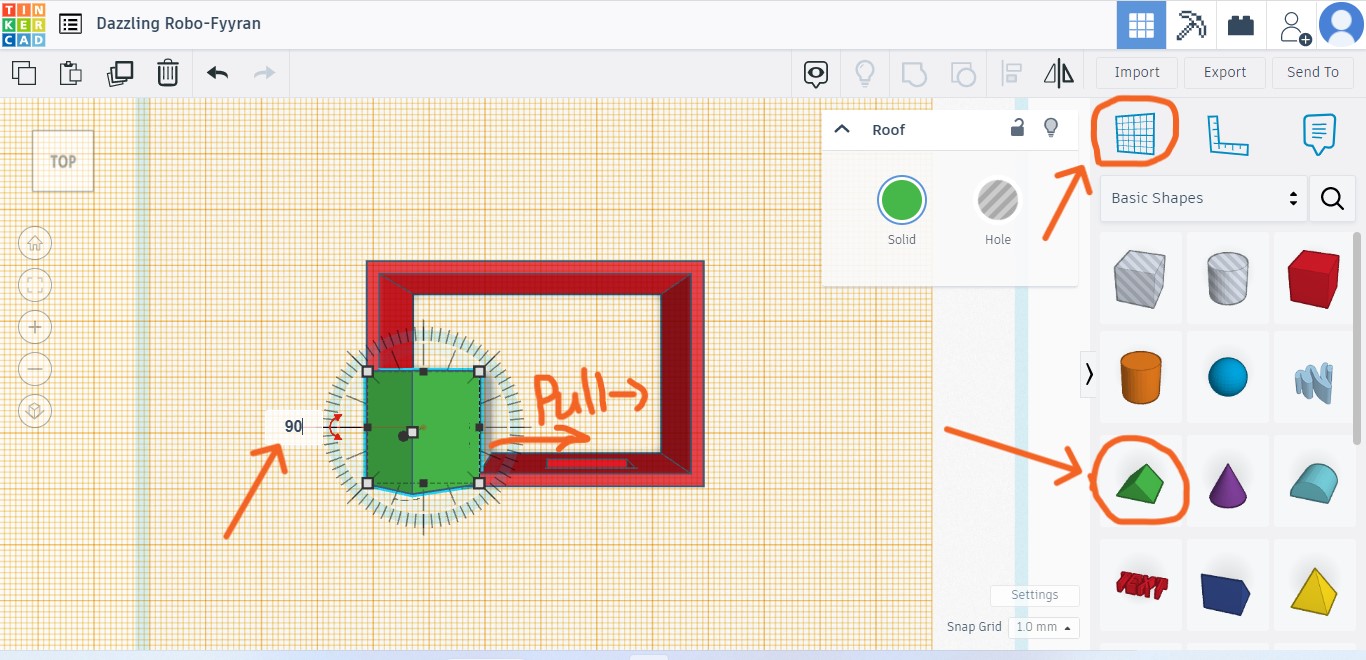
Task: Collapse the shapes panel chevron
Action: 1089,374
